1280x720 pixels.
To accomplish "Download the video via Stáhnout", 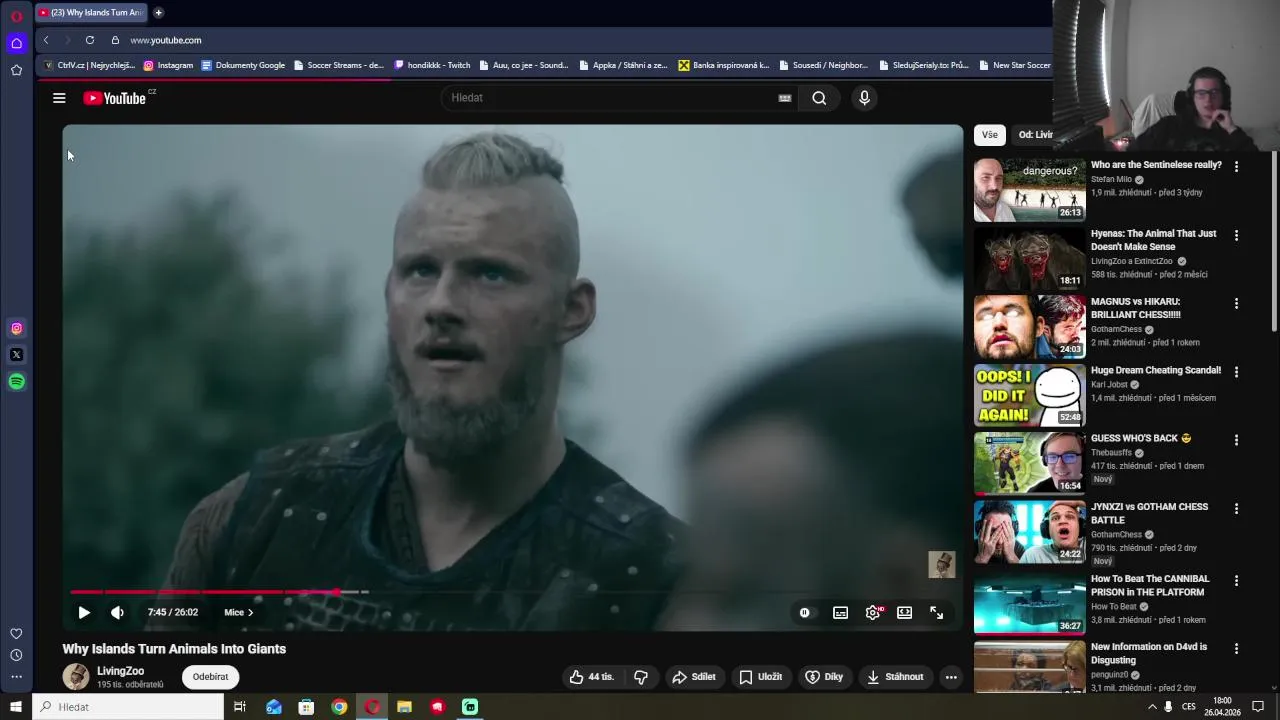I will 895,677.
